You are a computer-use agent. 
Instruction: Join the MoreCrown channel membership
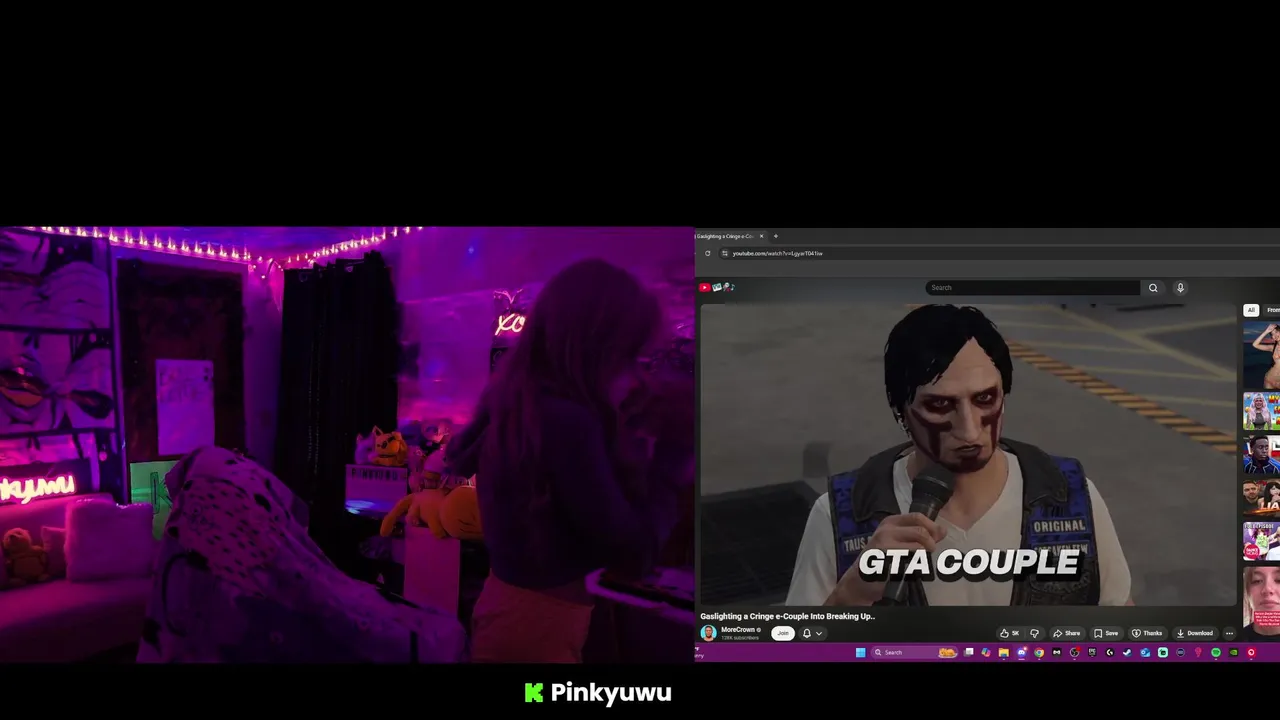782,633
